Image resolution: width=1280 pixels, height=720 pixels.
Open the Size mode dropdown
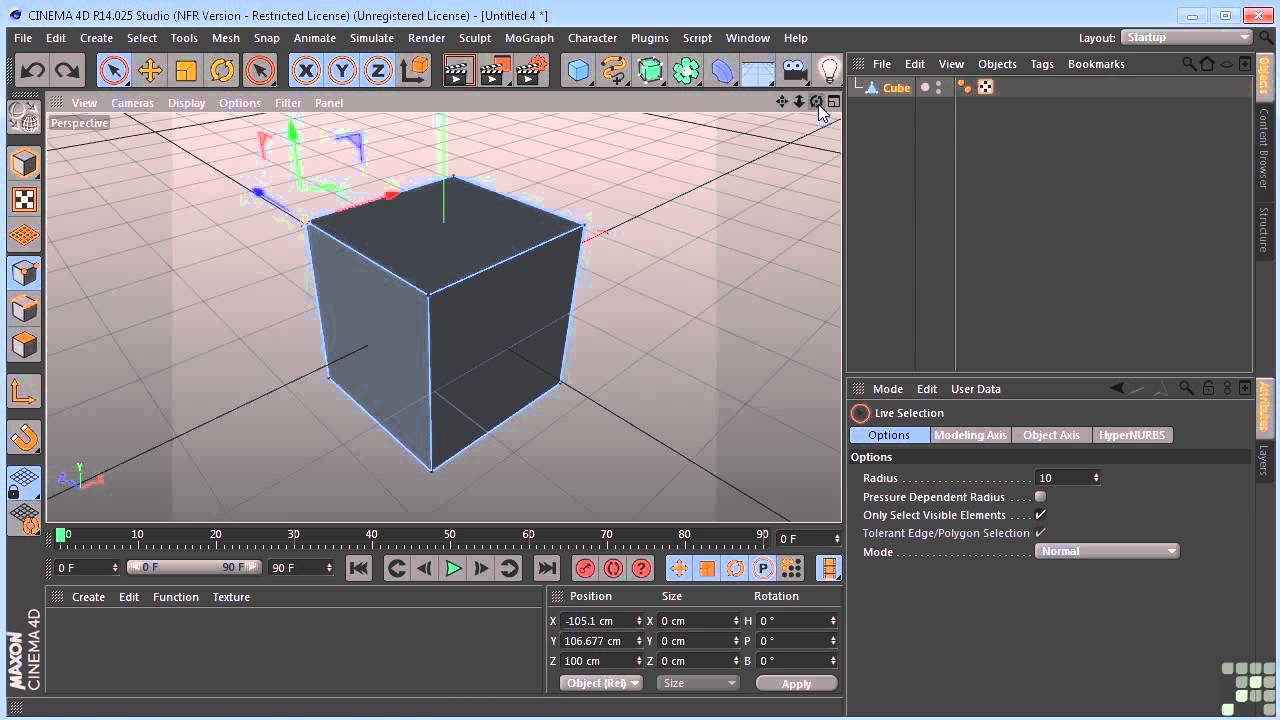[698, 683]
